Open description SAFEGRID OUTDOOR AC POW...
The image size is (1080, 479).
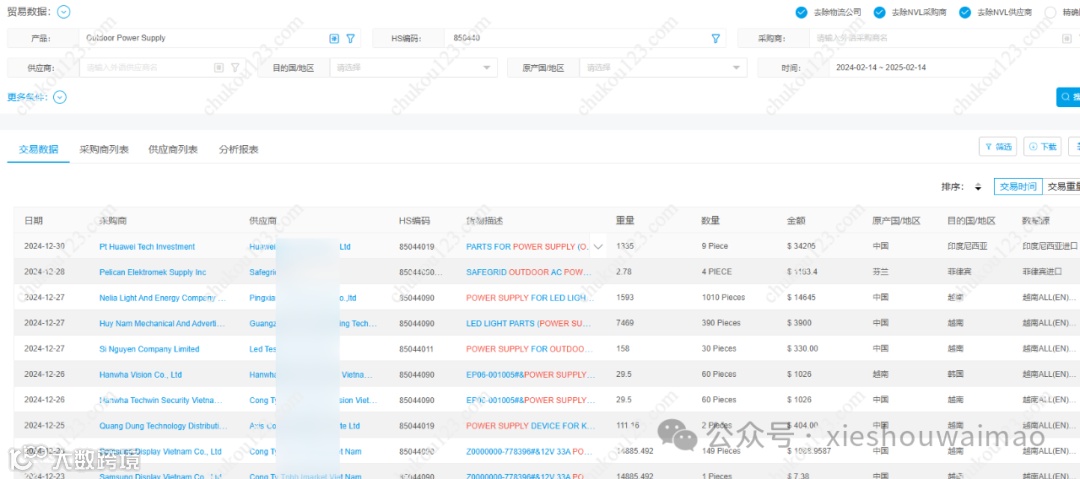click(529, 272)
